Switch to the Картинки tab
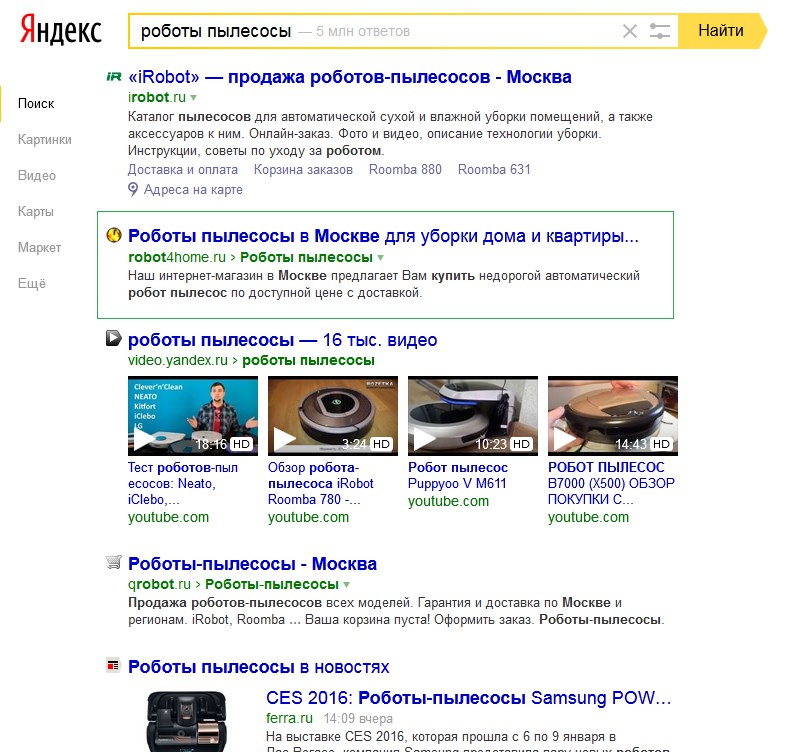 (44, 139)
